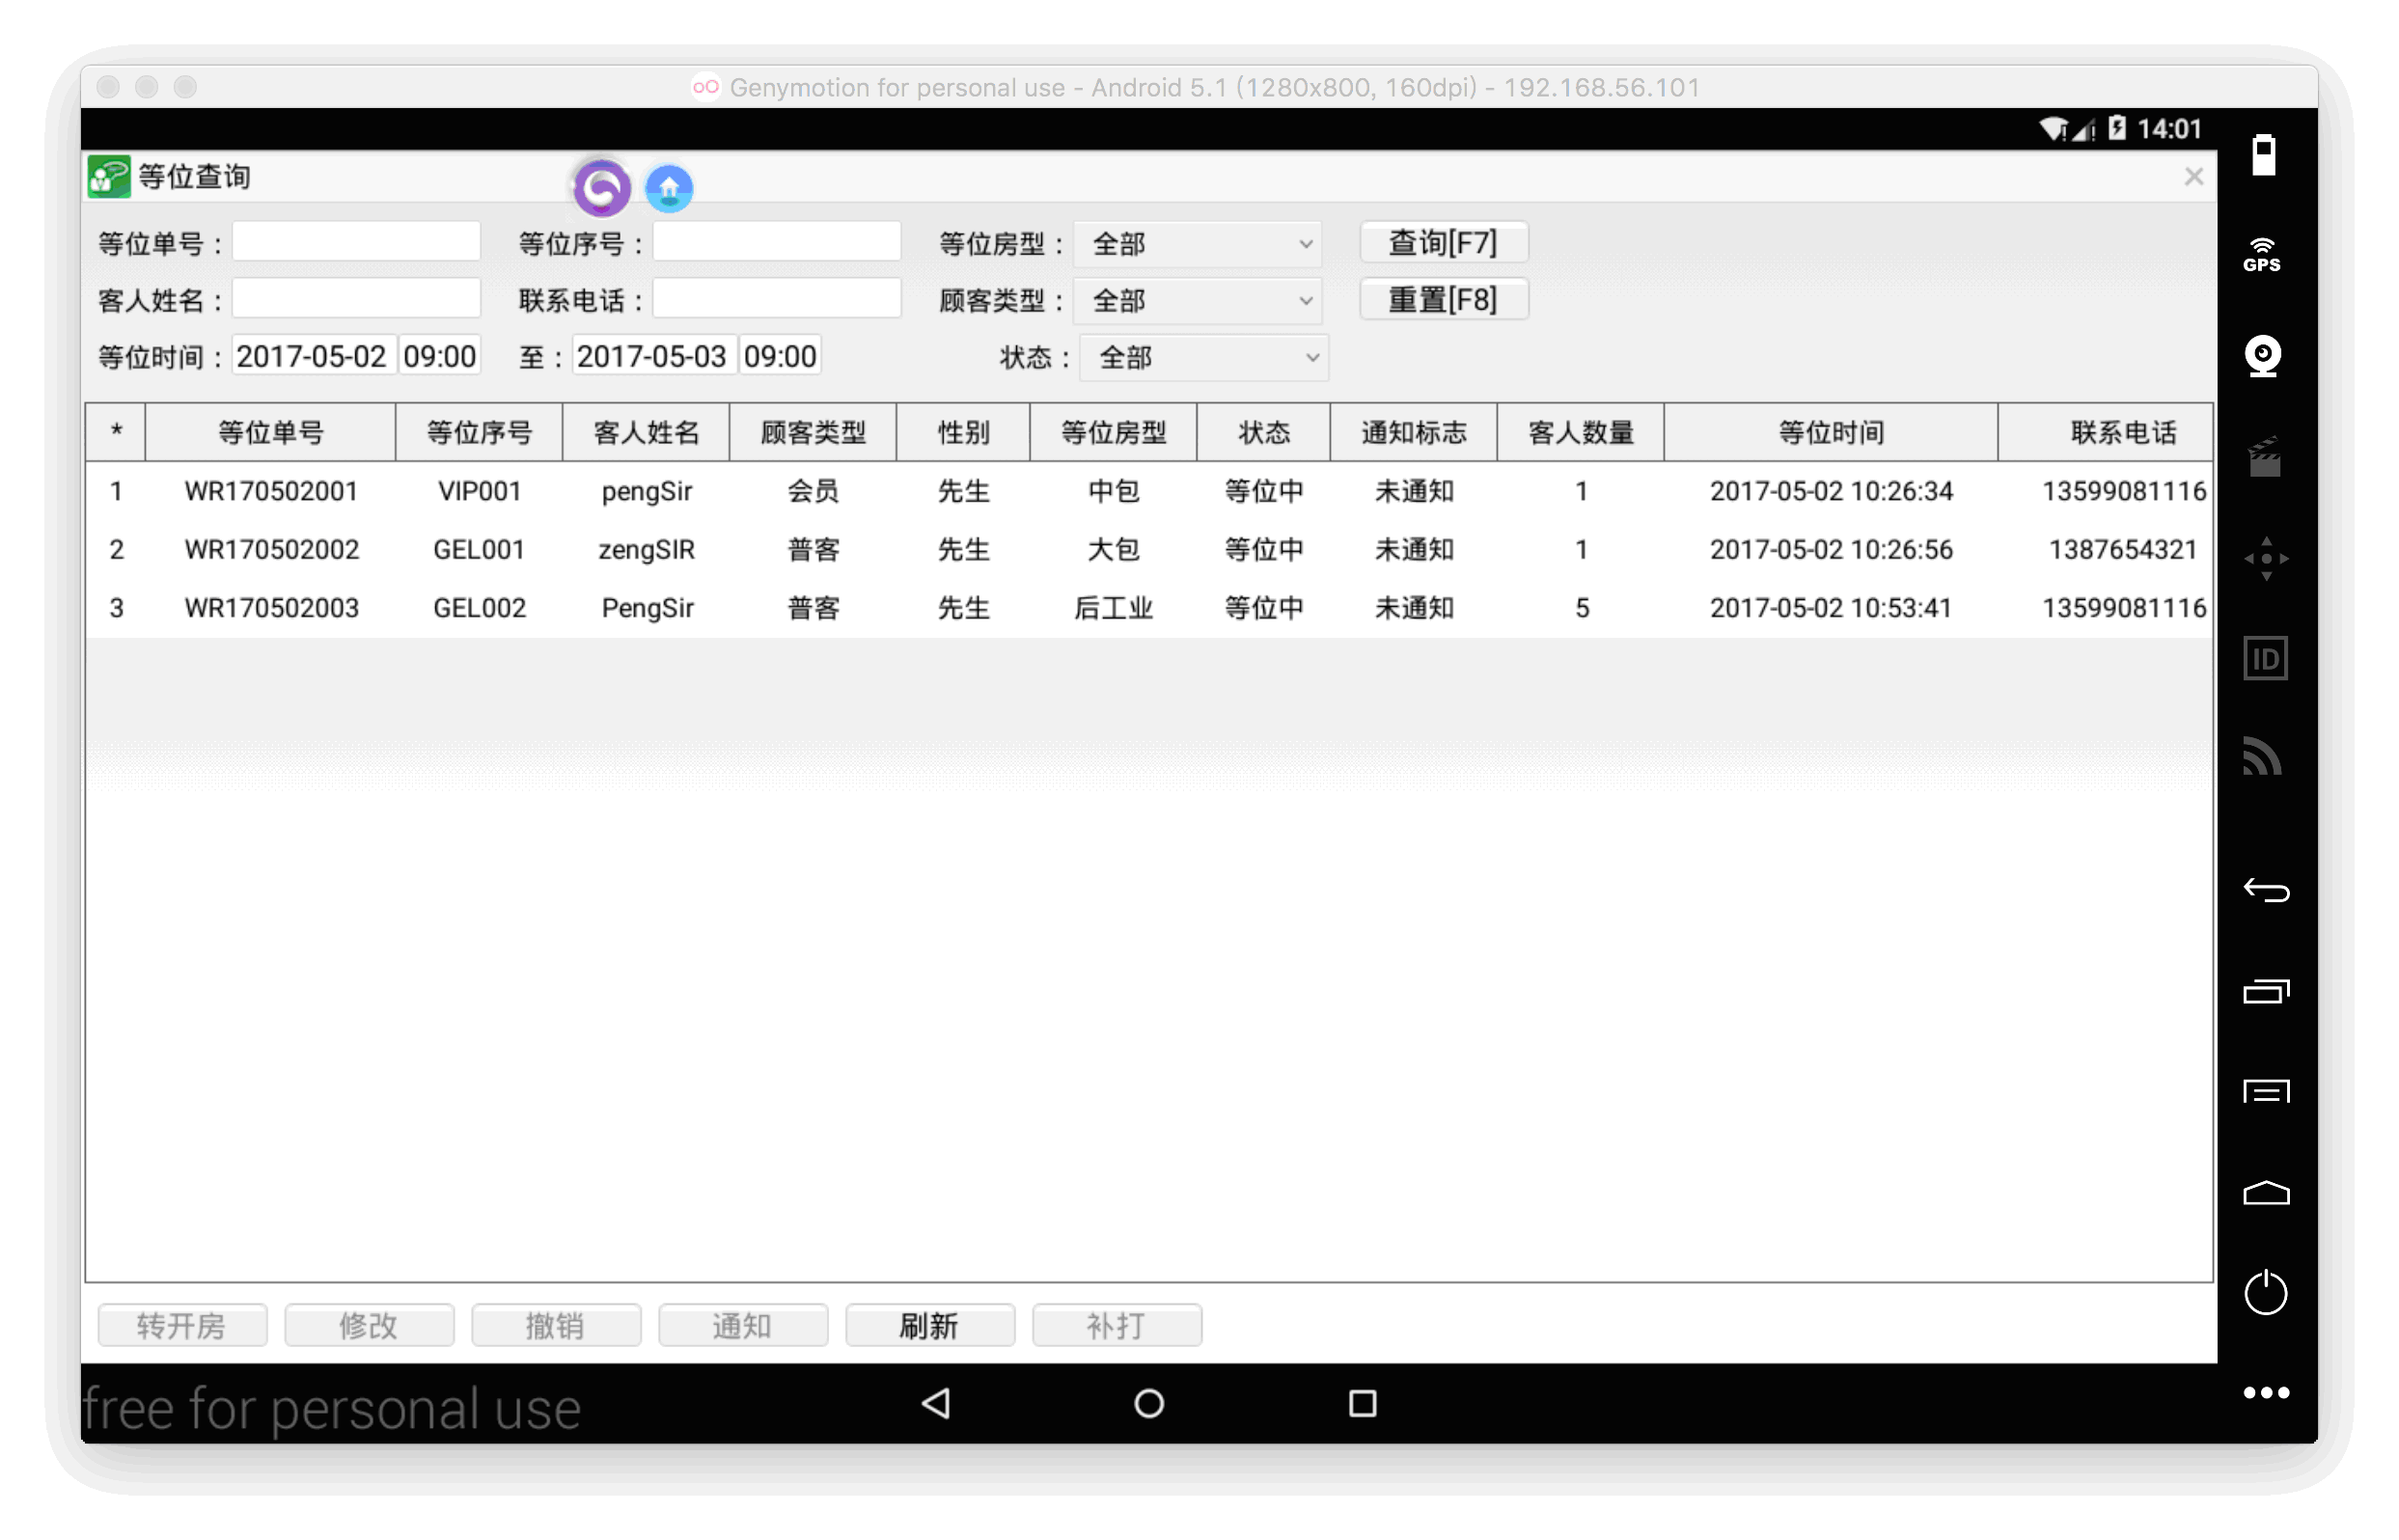2399x1540 pixels.
Task: Open Genymotion camera widget
Action: pos(2263,356)
